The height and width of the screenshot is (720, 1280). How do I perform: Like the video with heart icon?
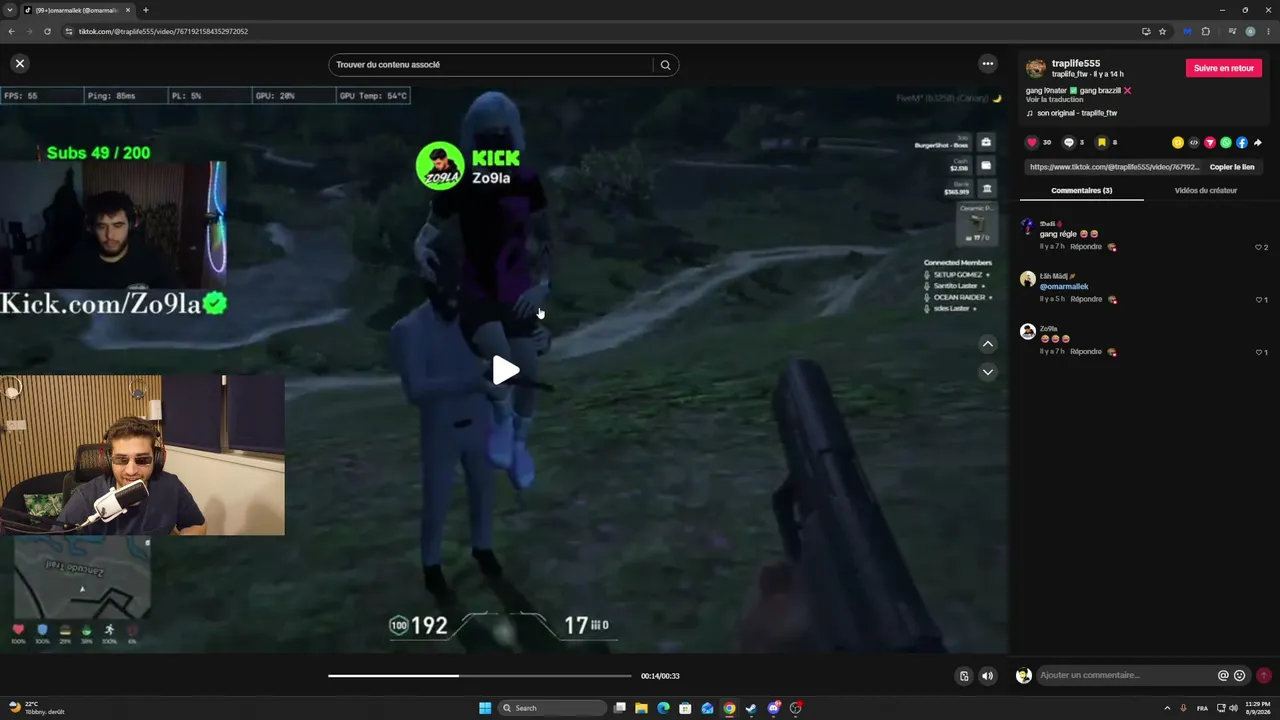point(1033,143)
